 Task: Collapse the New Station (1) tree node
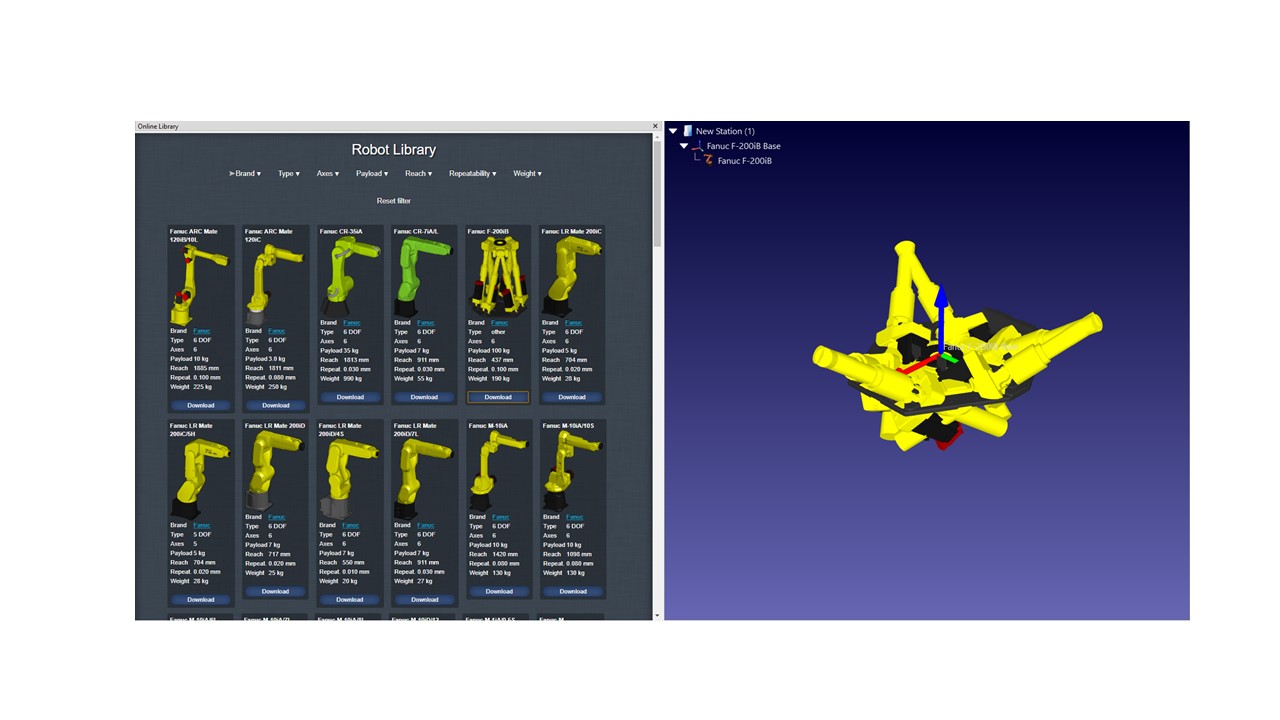pos(673,131)
